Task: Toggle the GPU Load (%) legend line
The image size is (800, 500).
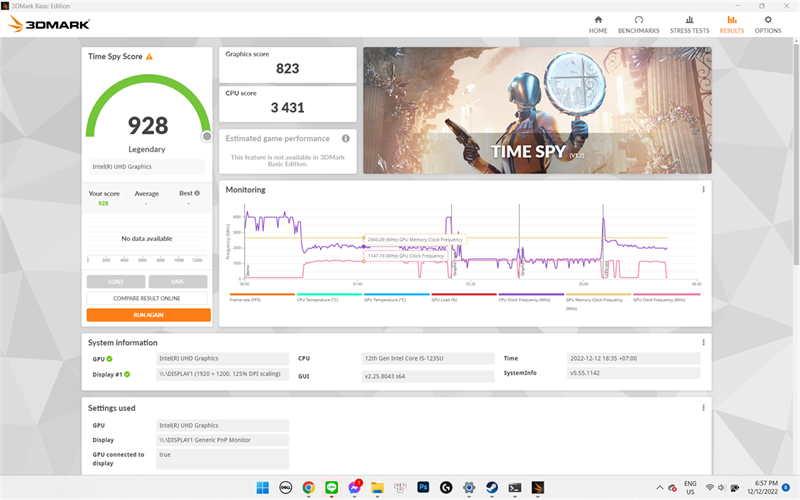Action: click(x=464, y=297)
